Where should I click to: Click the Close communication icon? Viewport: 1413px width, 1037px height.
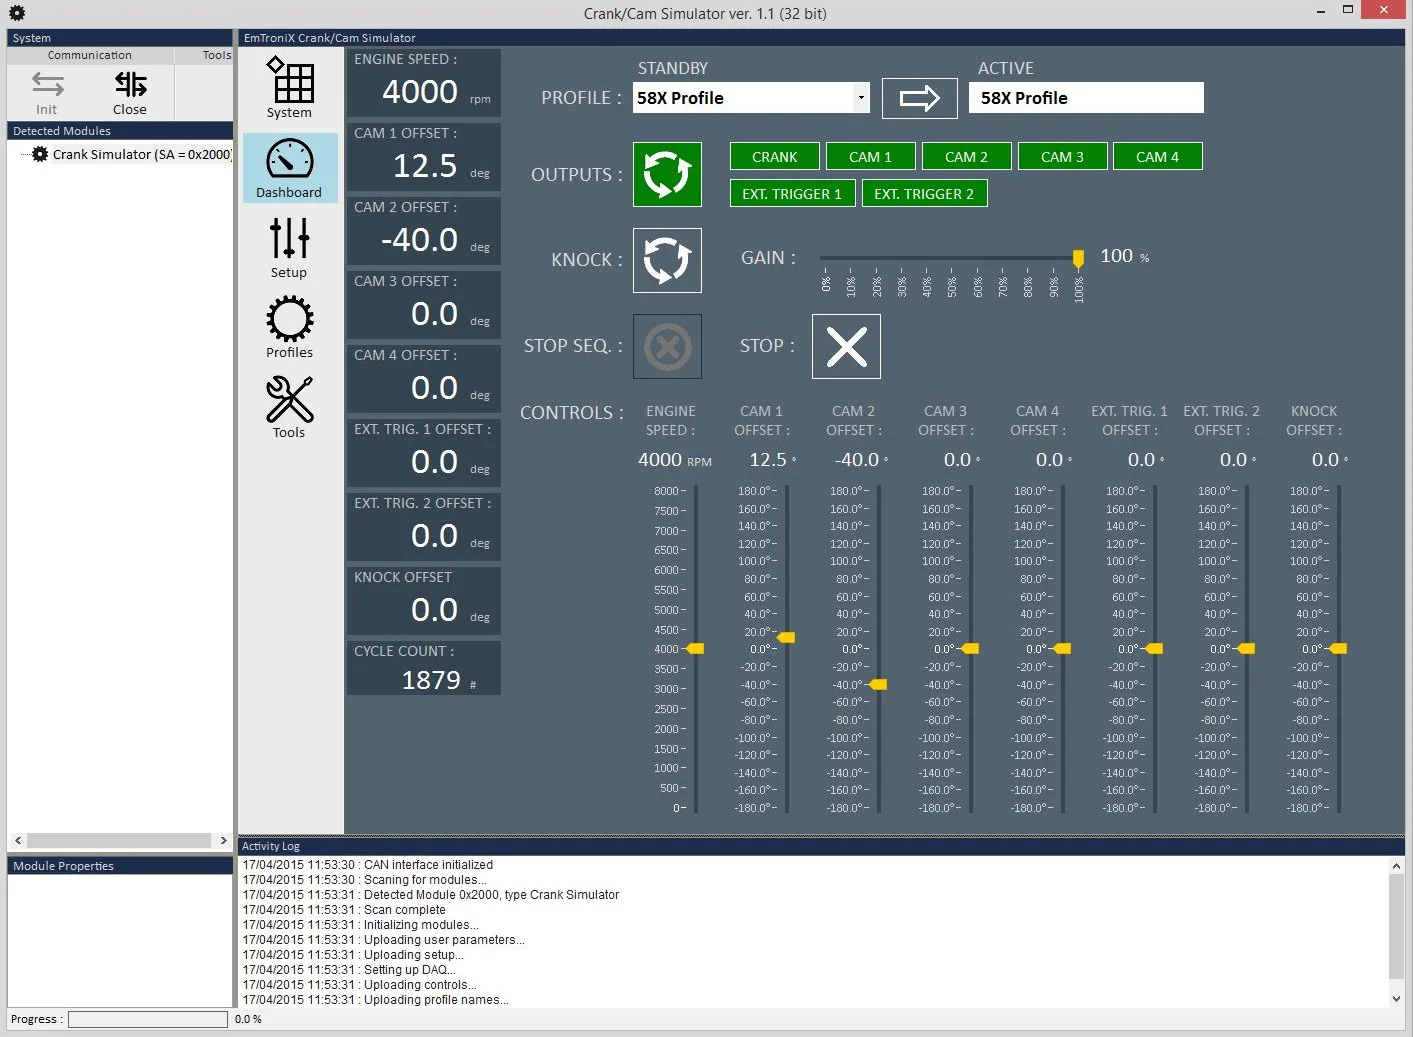[130, 93]
